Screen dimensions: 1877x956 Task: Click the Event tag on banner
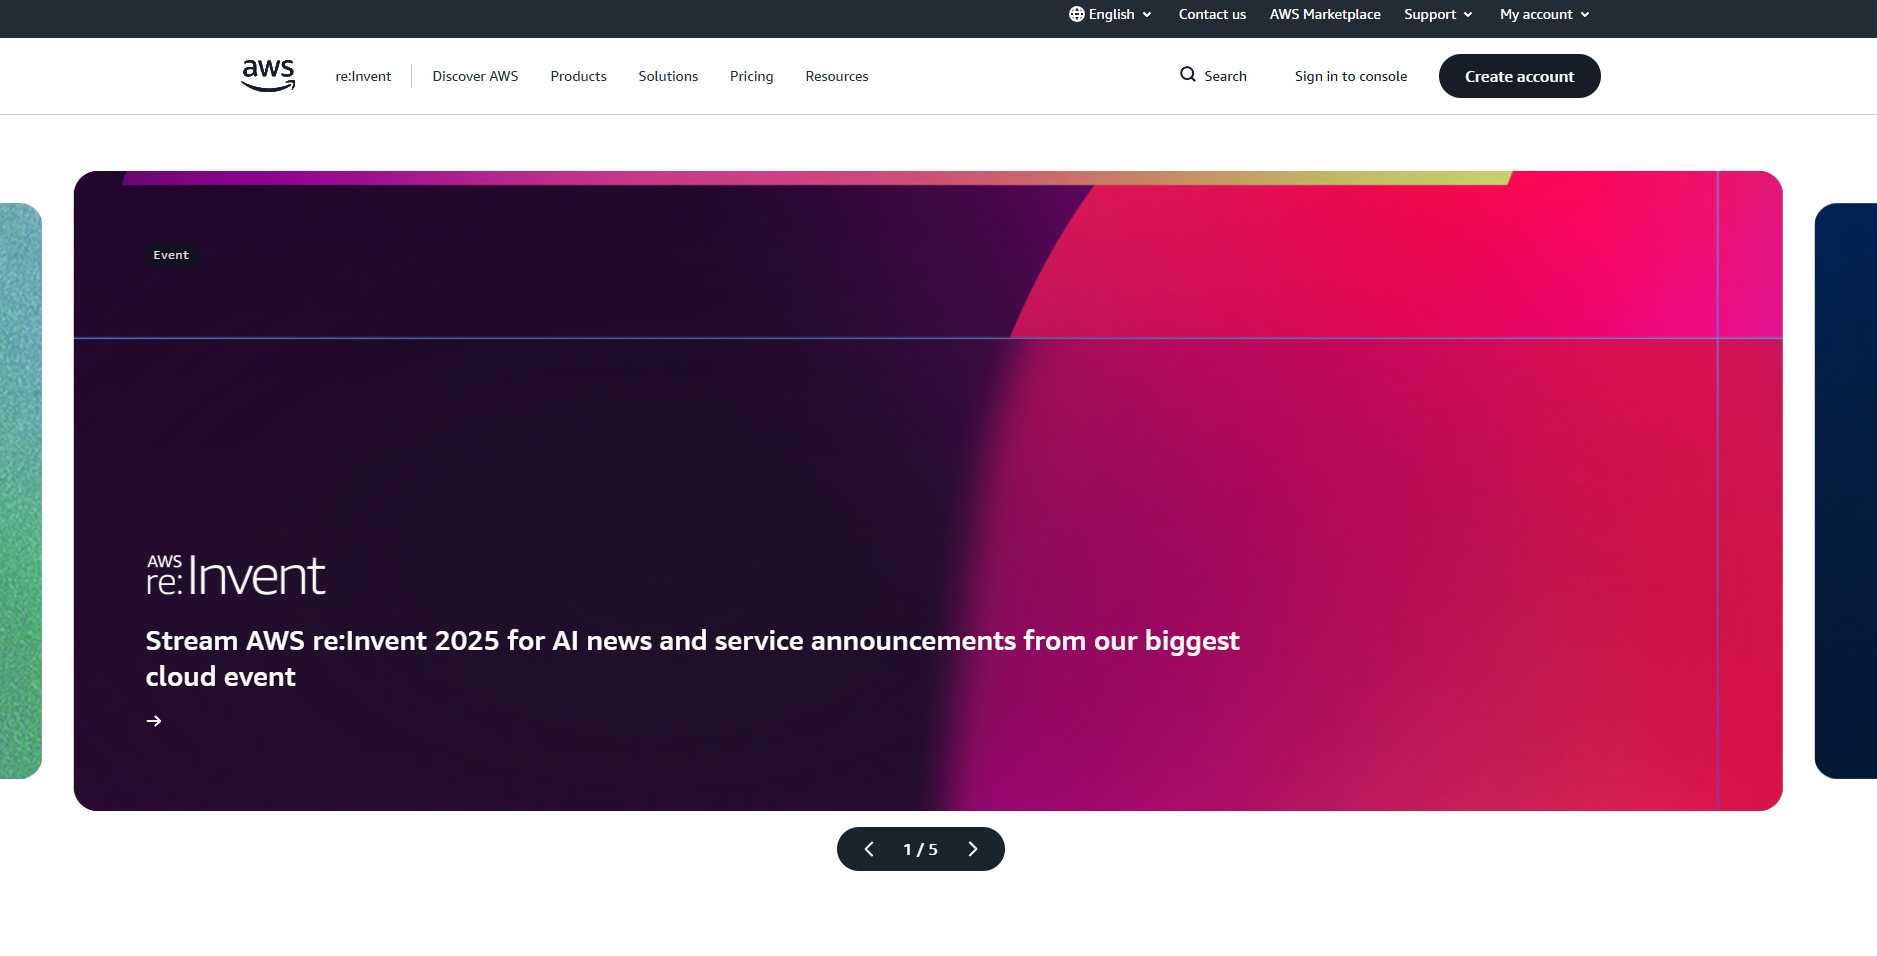(171, 255)
